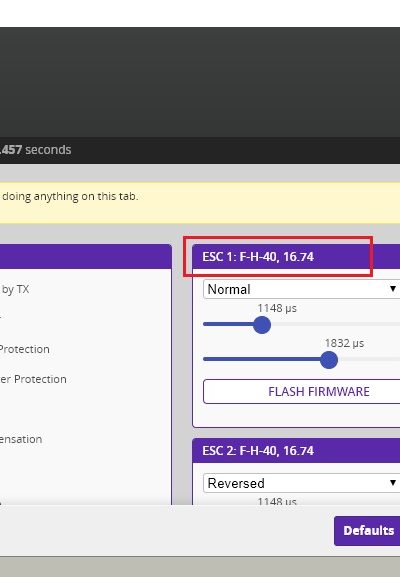Click dropdown arrow beside Reversed for ESC 2
The height and width of the screenshot is (578, 400).
point(393,483)
